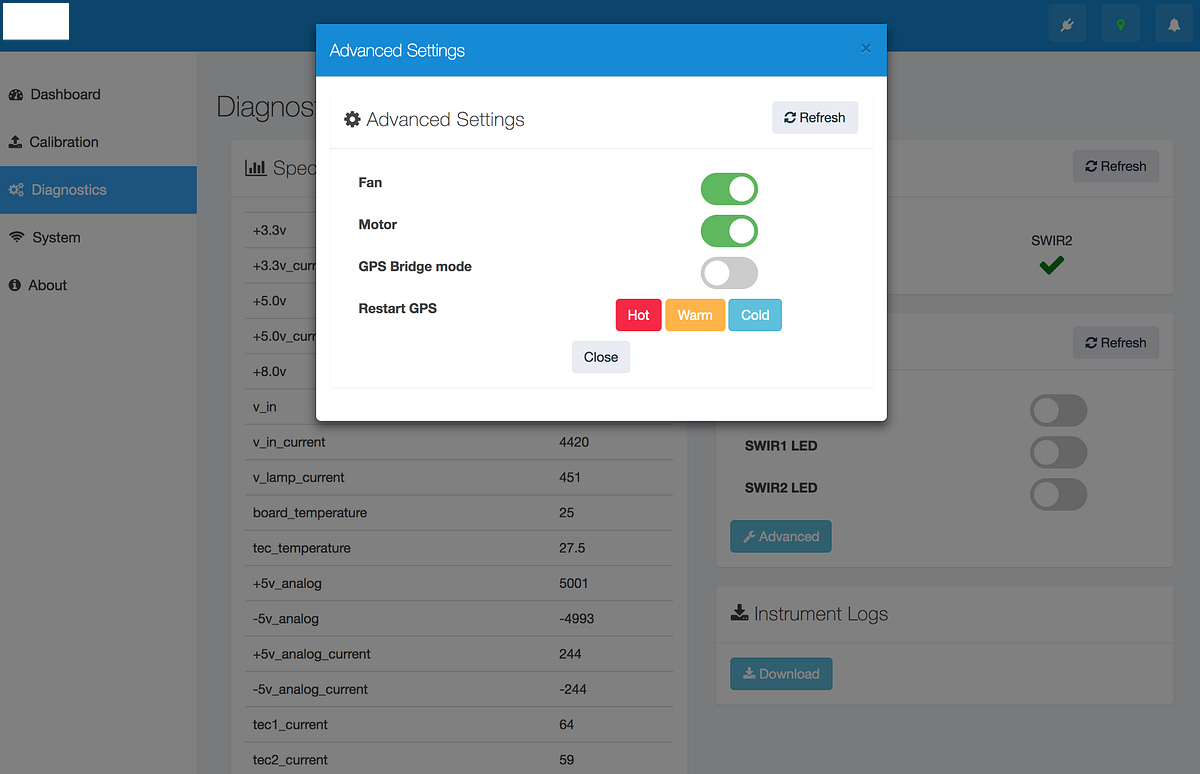Click the connection status icon in the header
Screen dimensions: 1200x774
point(1067,23)
